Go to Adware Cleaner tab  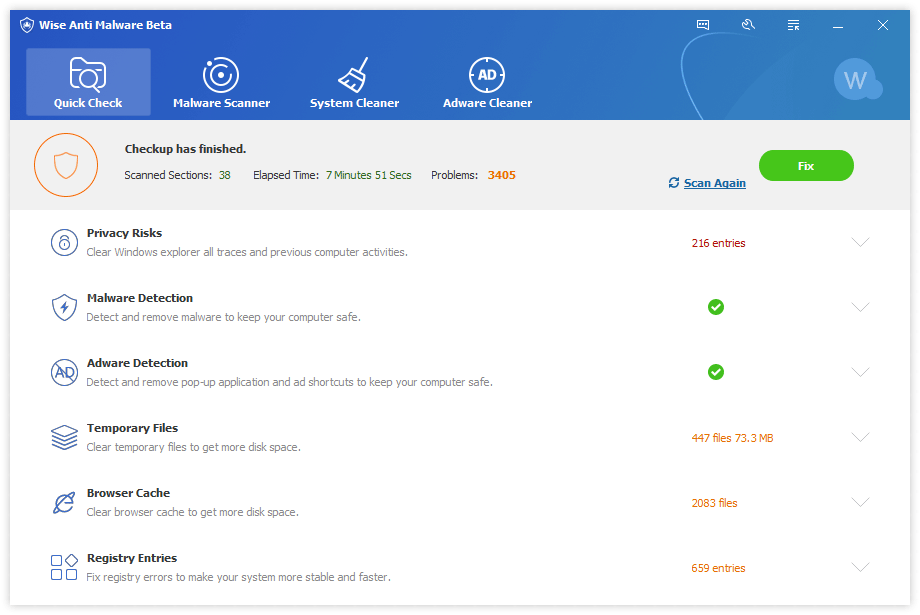(487, 82)
